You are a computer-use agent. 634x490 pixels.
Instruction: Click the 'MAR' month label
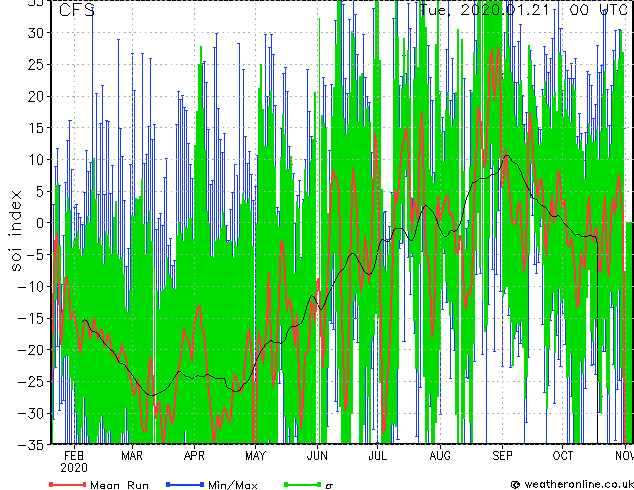click(x=132, y=456)
